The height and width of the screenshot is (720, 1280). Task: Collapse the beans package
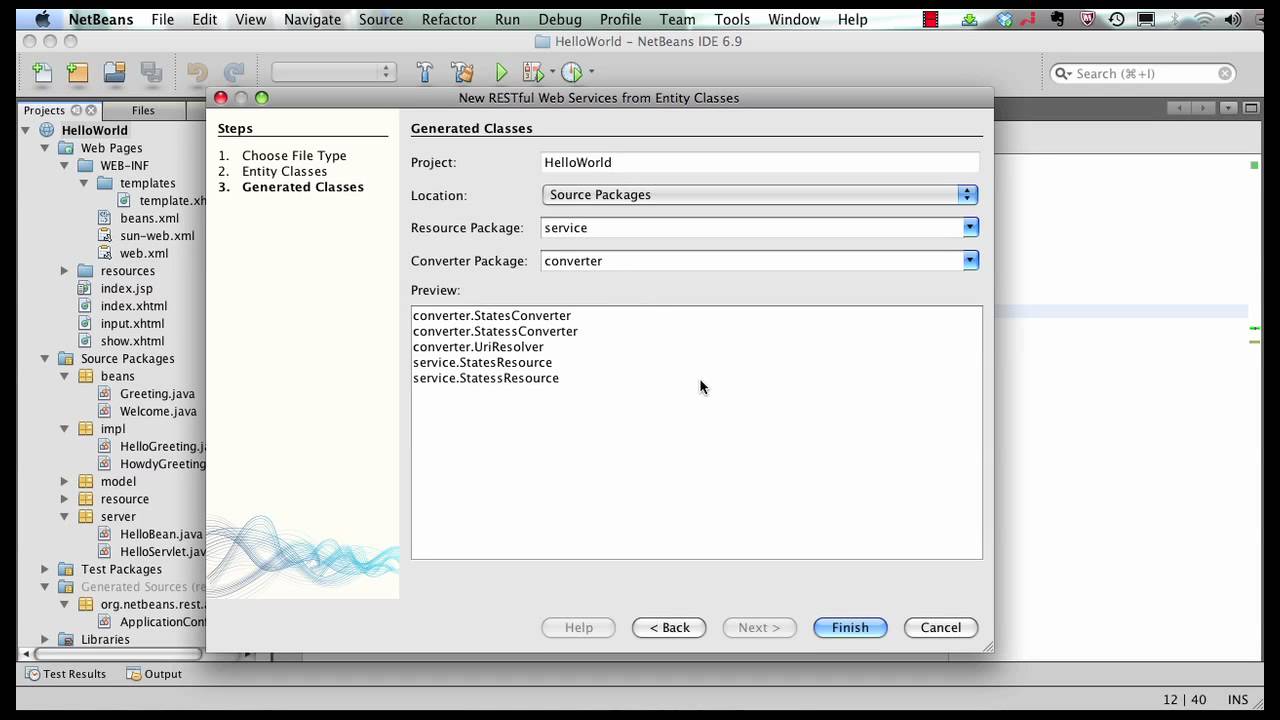coord(65,376)
